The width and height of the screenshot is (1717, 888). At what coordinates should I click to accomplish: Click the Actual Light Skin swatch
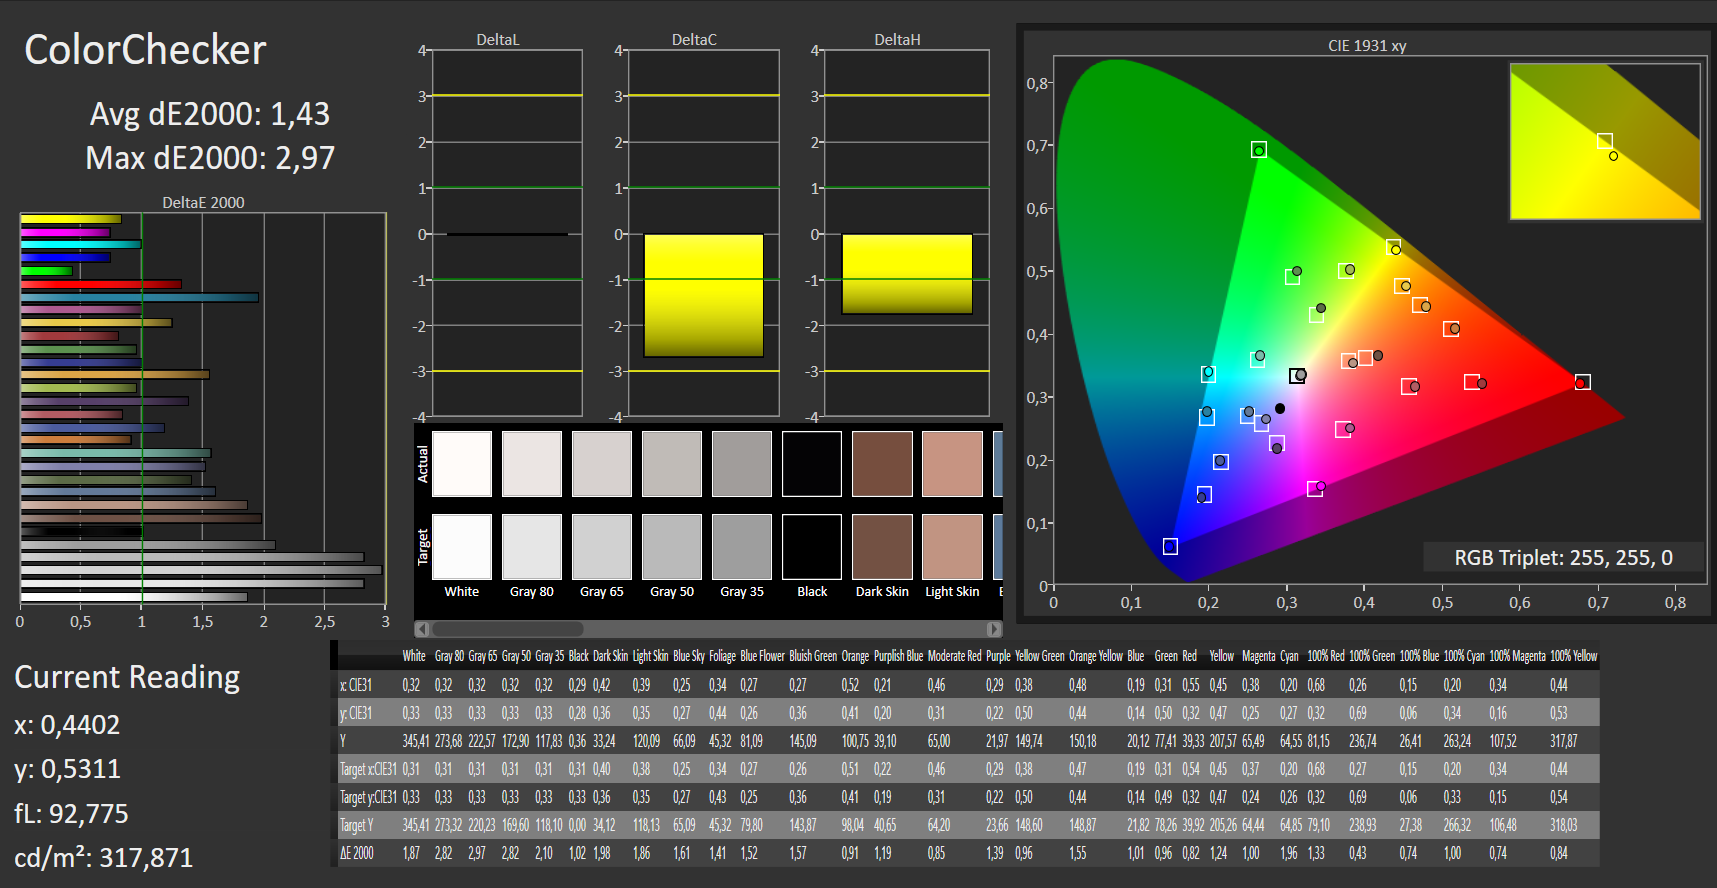tap(952, 464)
